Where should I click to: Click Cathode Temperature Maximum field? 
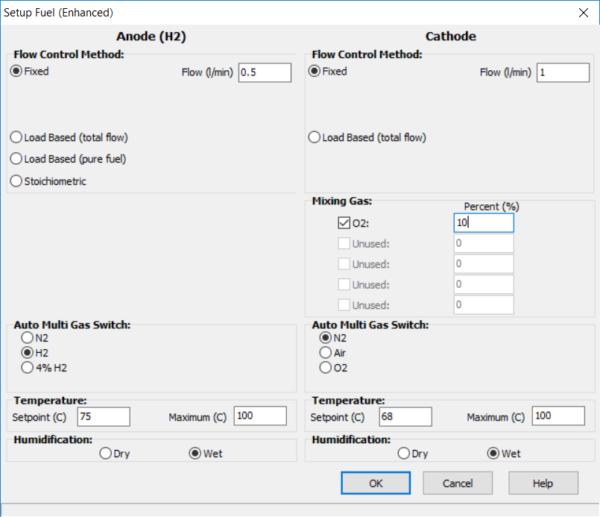click(x=558, y=416)
